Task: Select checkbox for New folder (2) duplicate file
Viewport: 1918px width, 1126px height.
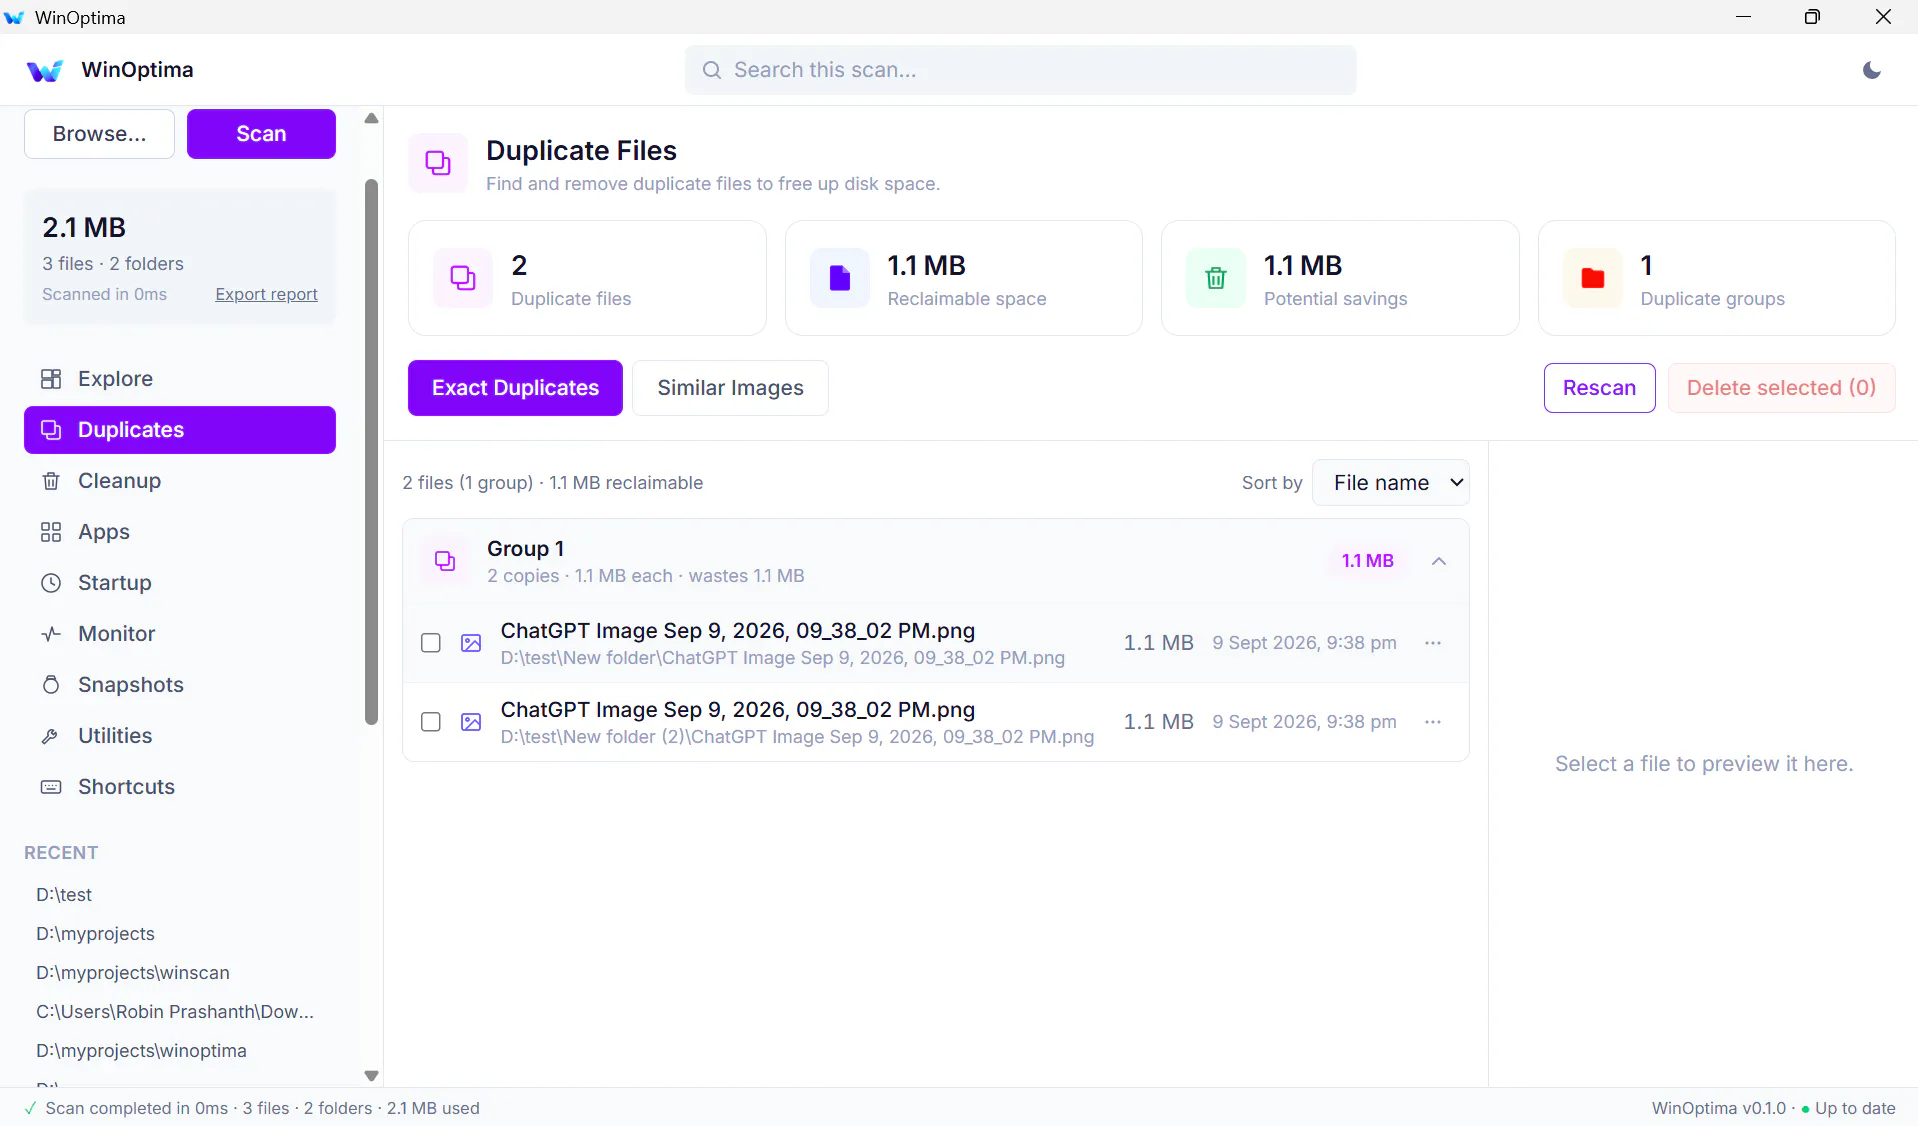Action: pyautogui.click(x=431, y=722)
